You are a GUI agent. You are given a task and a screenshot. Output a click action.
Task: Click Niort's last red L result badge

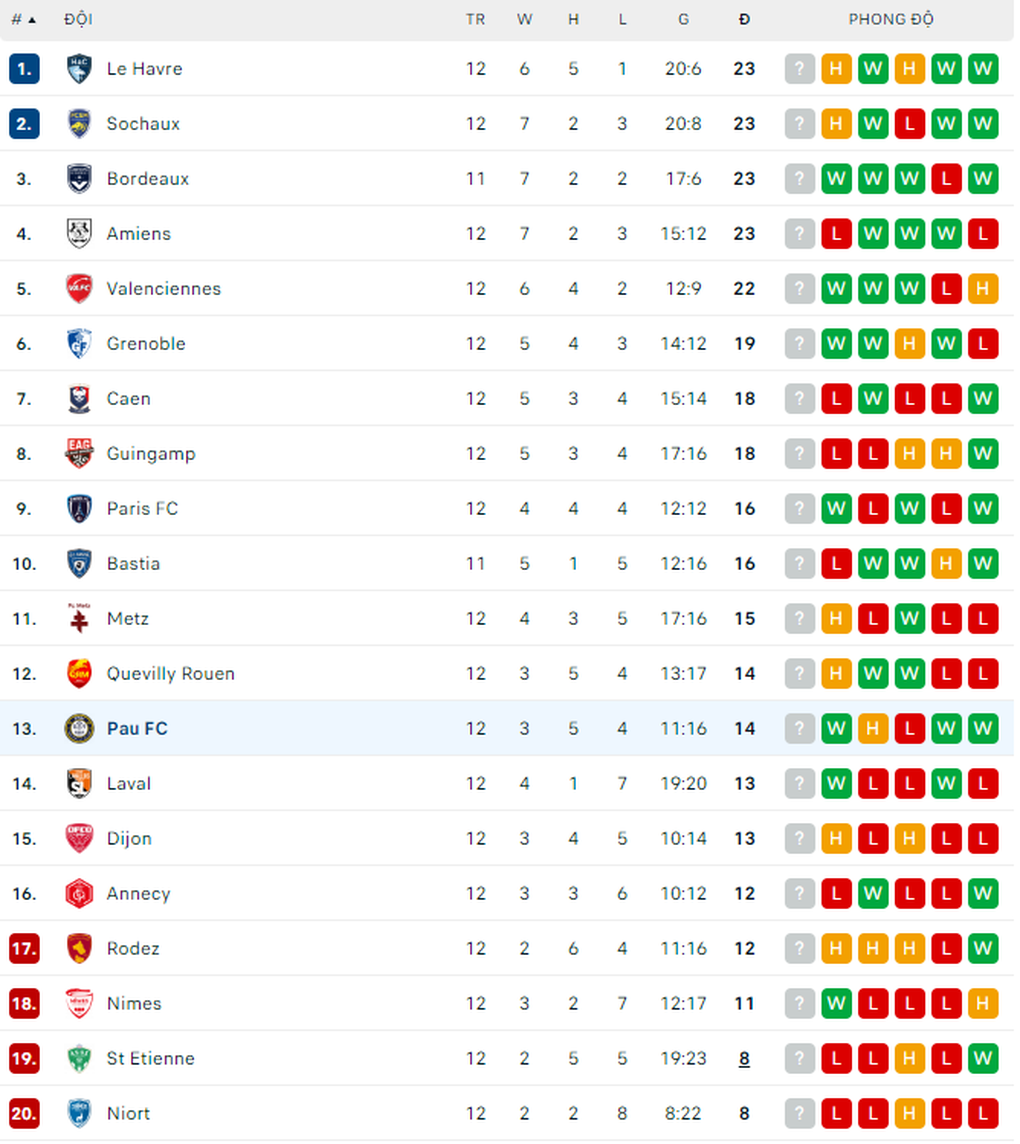[x=983, y=1113]
